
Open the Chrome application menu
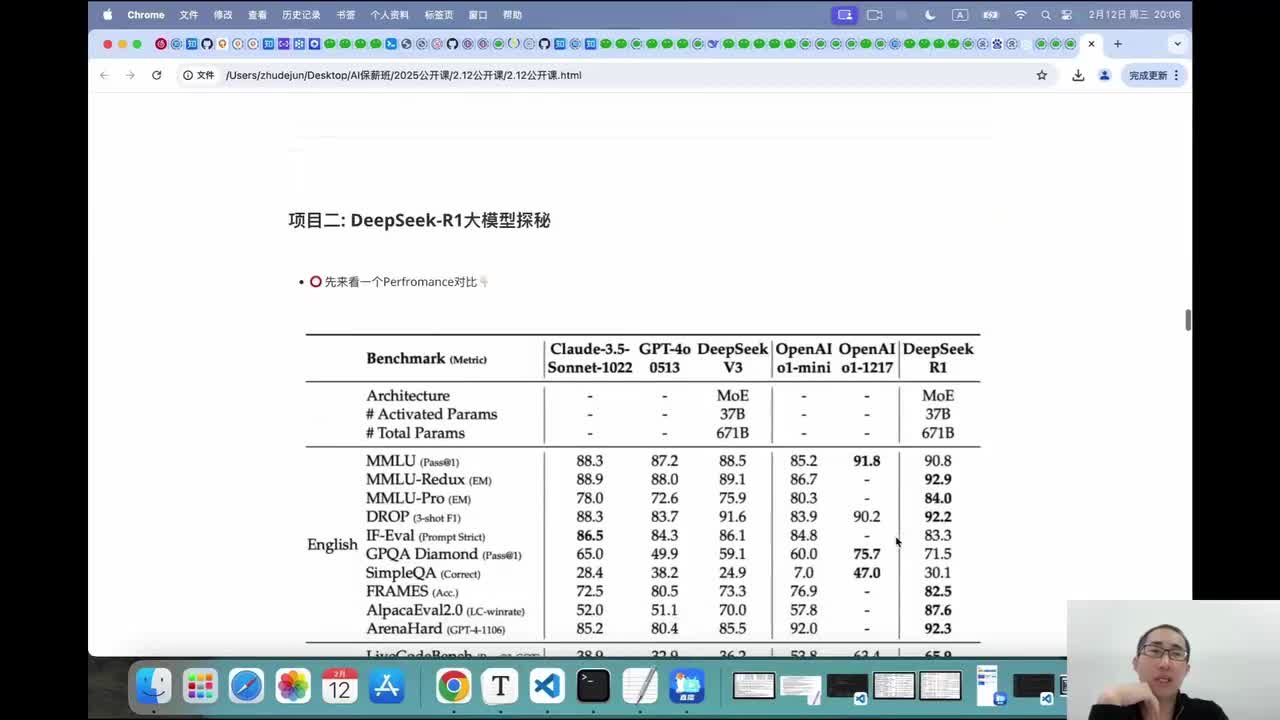point(146,15)
